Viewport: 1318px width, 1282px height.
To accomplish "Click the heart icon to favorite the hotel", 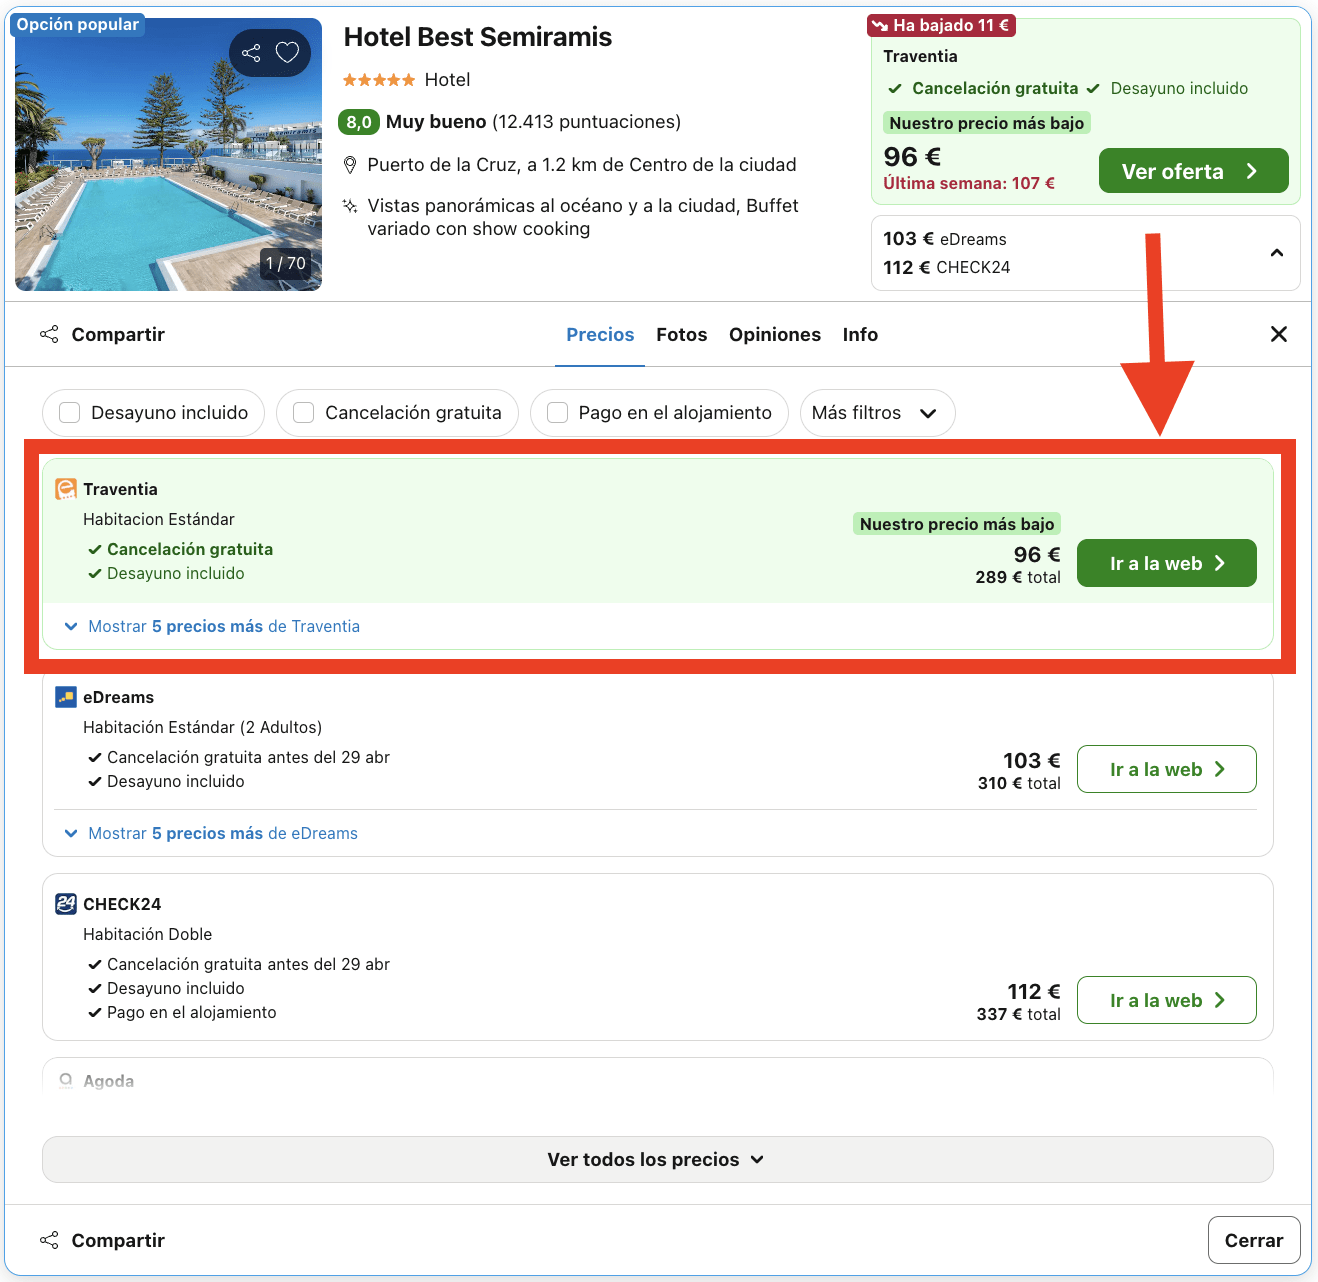I will (x=287, y=52).
